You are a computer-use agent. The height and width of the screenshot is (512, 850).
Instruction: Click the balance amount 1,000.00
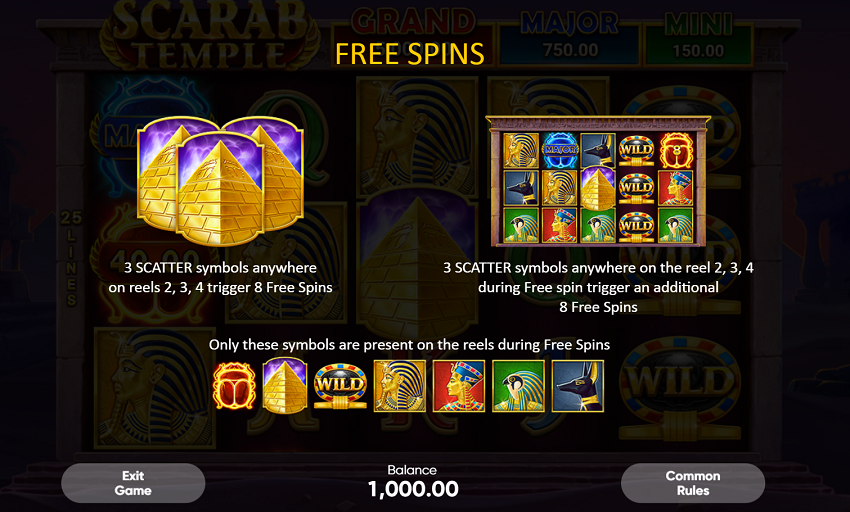pyautogui.click(x=413, y=489)
